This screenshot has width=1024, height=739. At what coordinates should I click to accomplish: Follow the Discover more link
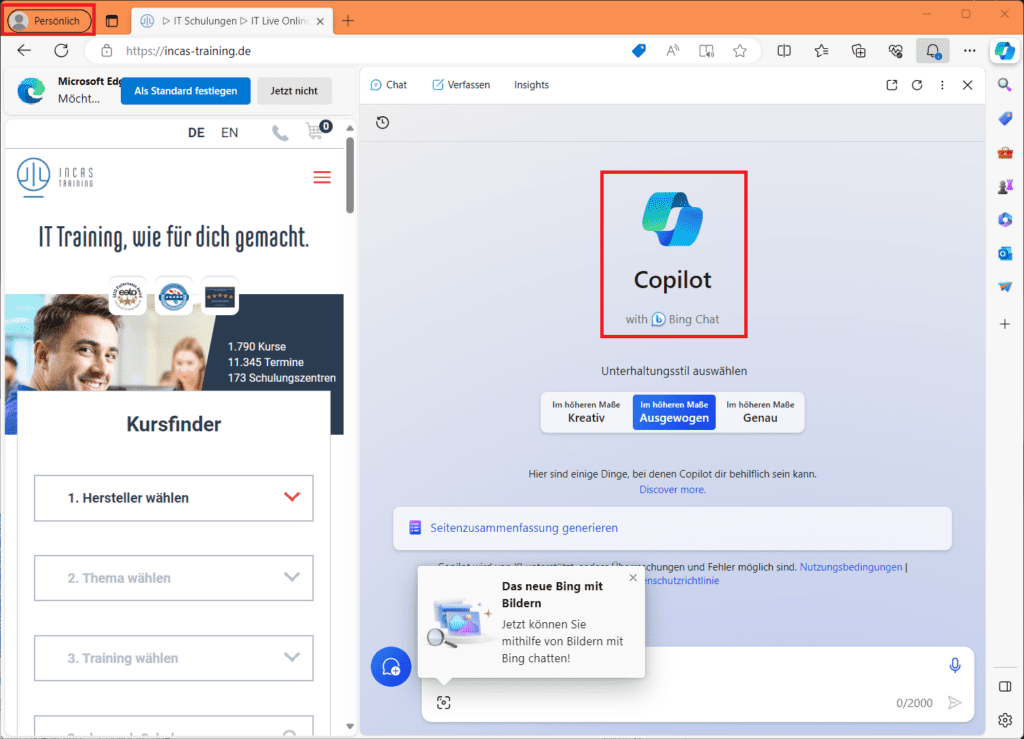point(672,490)
